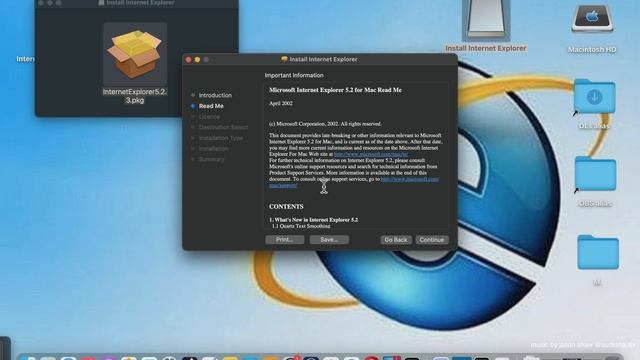Viewport: 640px width, 360px height.
Task: Minimize the installer window with yellow button
Action: click(x=197, y=60)
